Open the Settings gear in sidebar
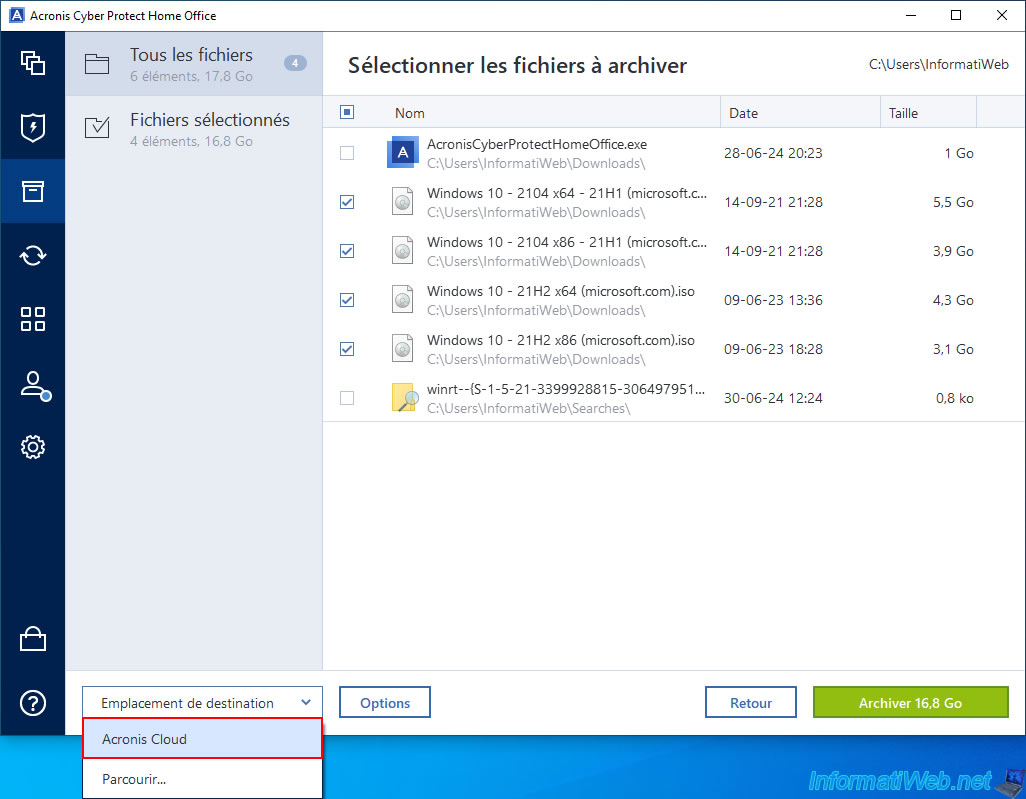The width and height of the screenshot is (1026, 799). [x=33, y=447]
